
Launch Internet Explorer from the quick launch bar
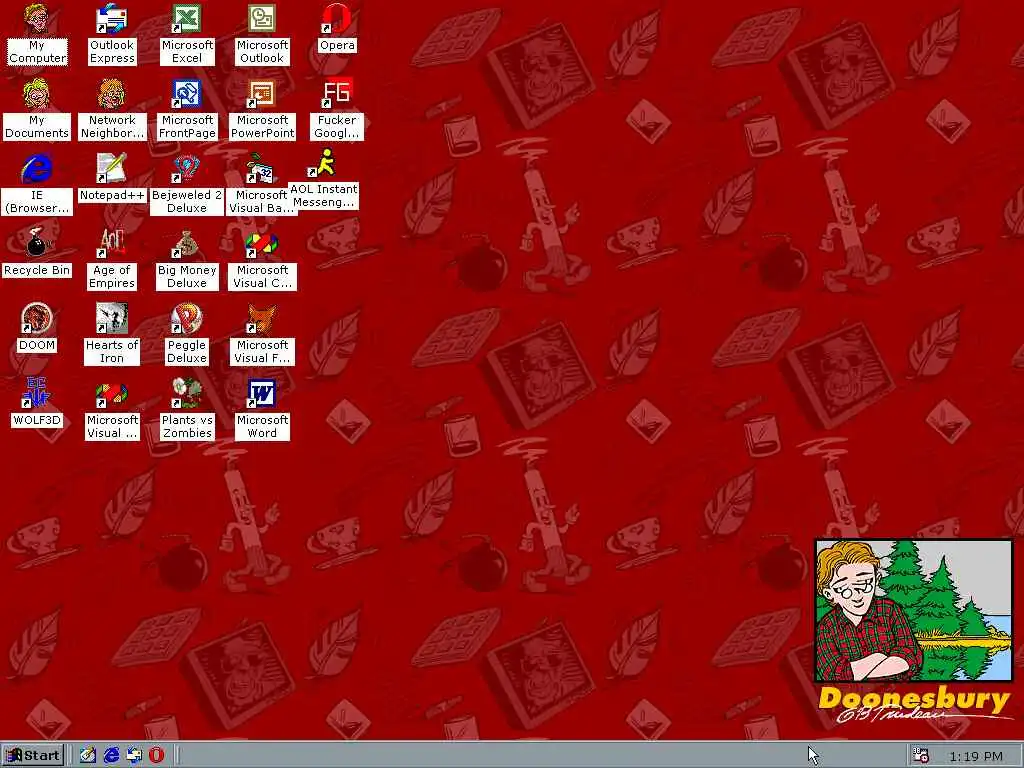click(x=112, y=756)
